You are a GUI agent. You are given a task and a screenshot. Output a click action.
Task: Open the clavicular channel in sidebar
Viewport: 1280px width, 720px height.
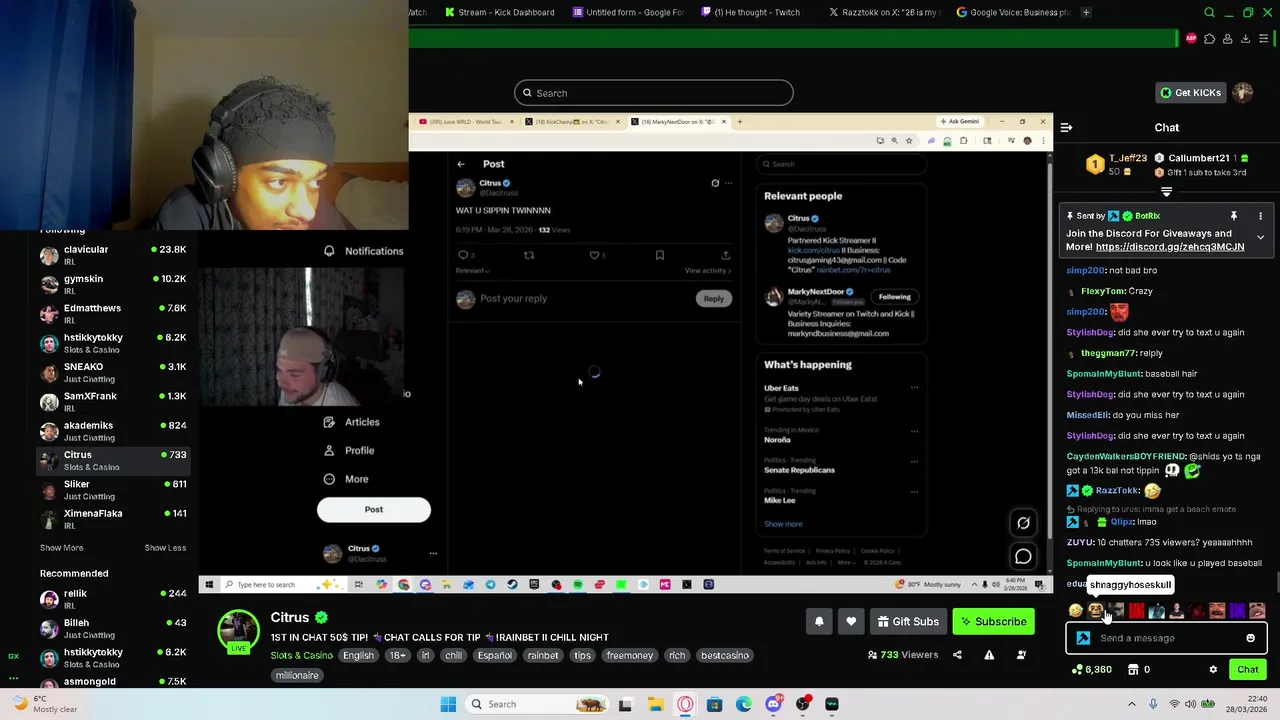(x=113, y=255)
